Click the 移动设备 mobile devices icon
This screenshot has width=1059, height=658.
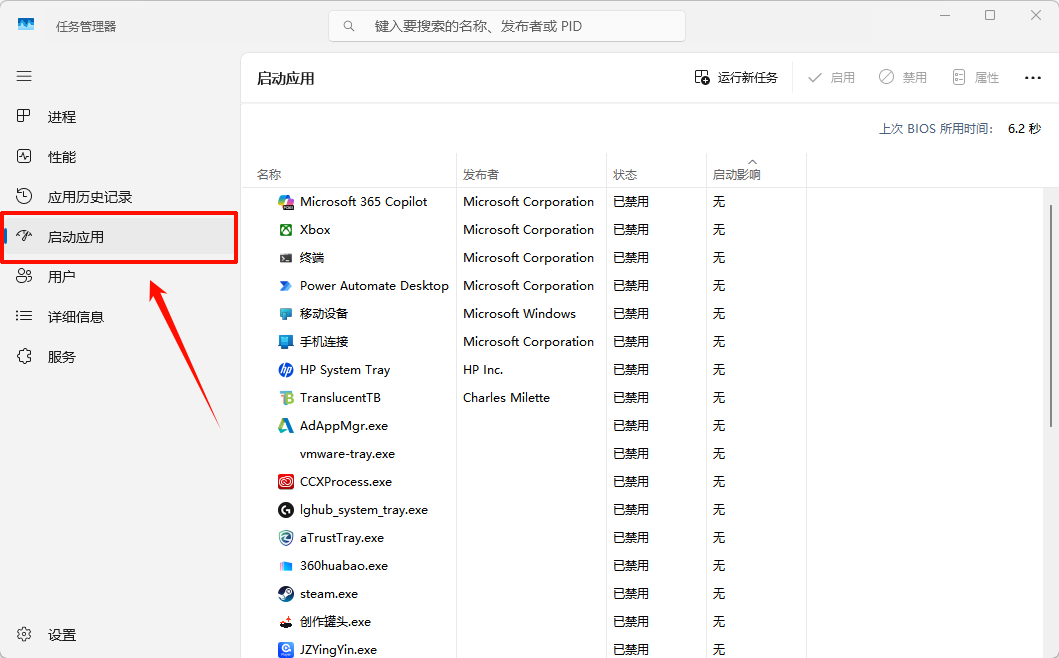click(x=286, y=314)
